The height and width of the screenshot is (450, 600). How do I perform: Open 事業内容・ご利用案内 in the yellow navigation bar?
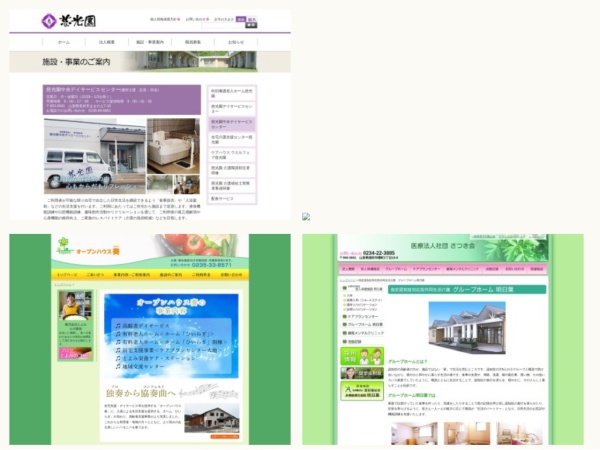click(x=132, y=275)
